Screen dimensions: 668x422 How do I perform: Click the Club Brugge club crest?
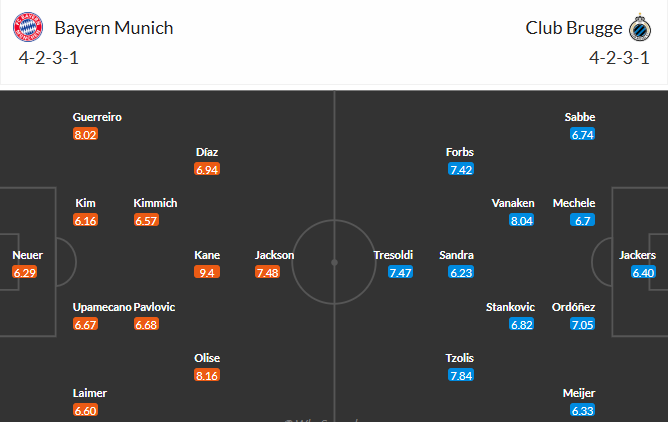[x=638, y=27]
